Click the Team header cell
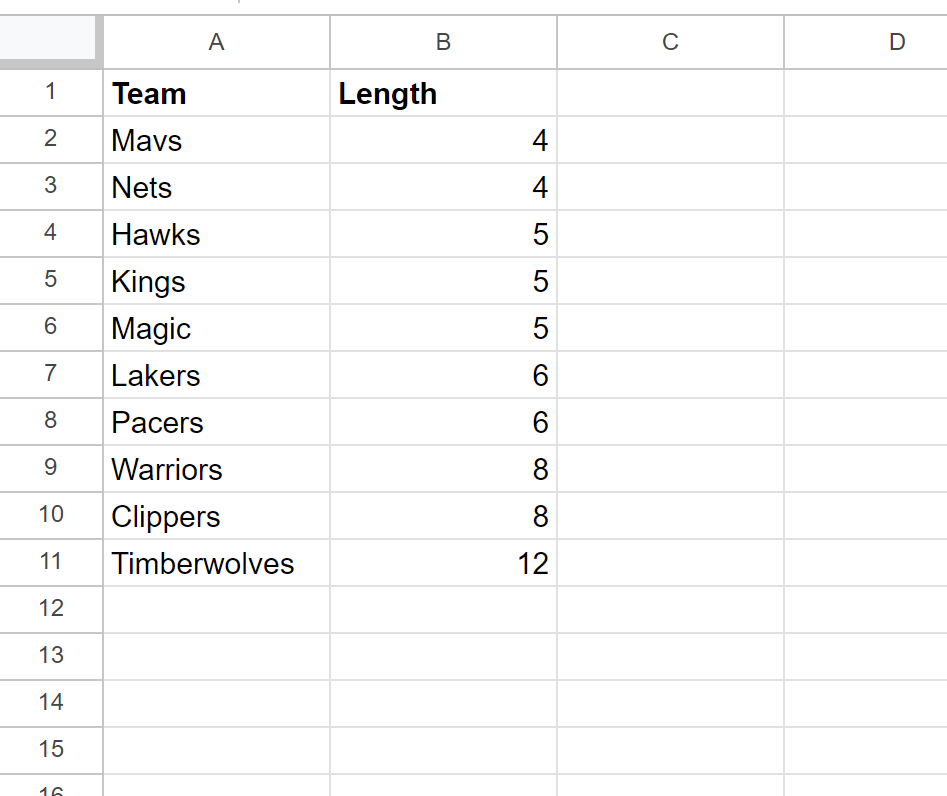Viewport: 947px width, 796px height. 217,92
